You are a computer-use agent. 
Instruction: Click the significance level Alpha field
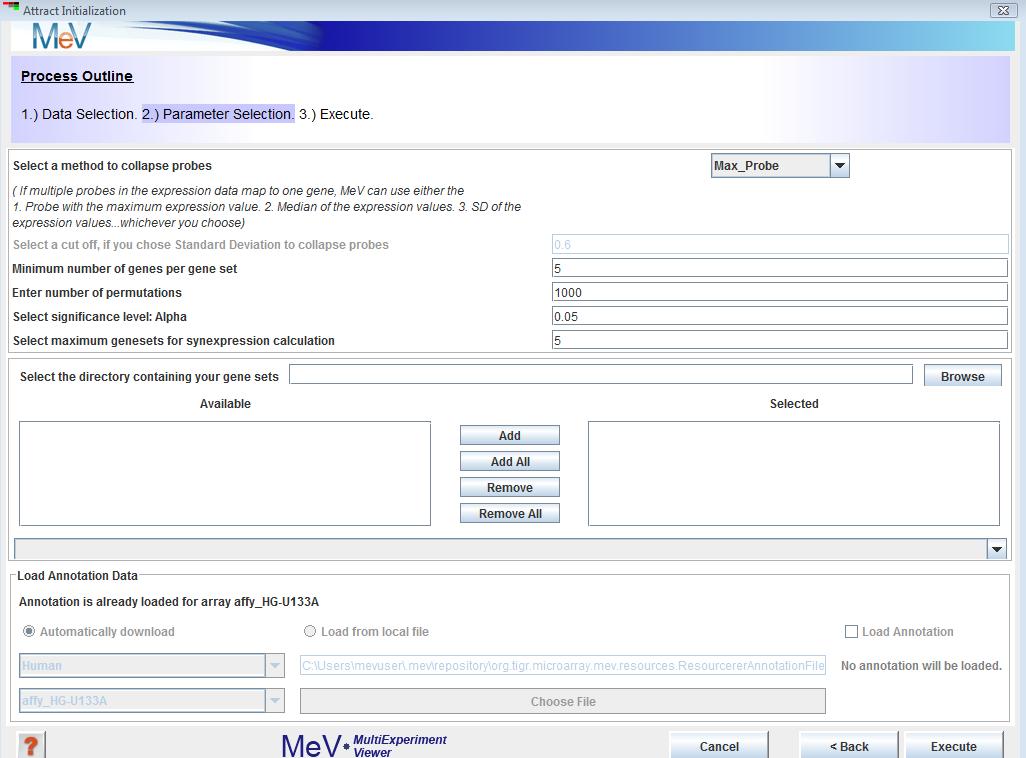tap(779, 316)
